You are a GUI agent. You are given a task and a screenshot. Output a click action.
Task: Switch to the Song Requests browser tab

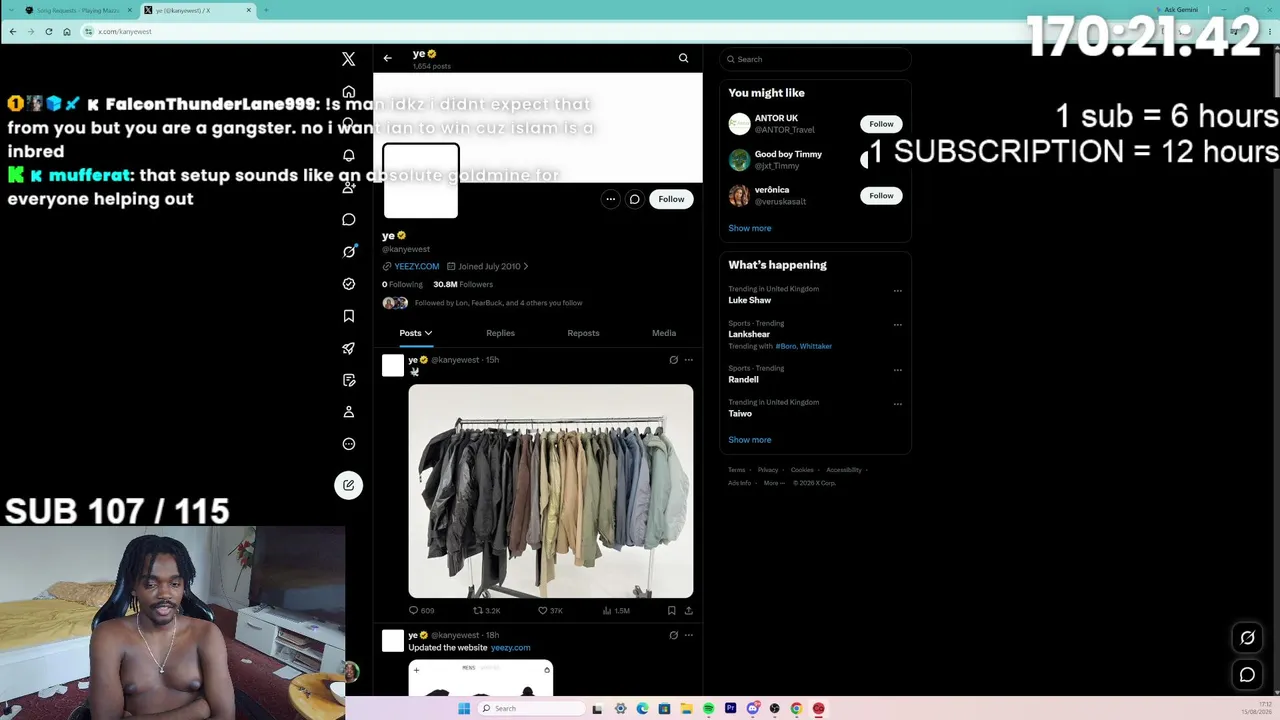coord(75,10)
